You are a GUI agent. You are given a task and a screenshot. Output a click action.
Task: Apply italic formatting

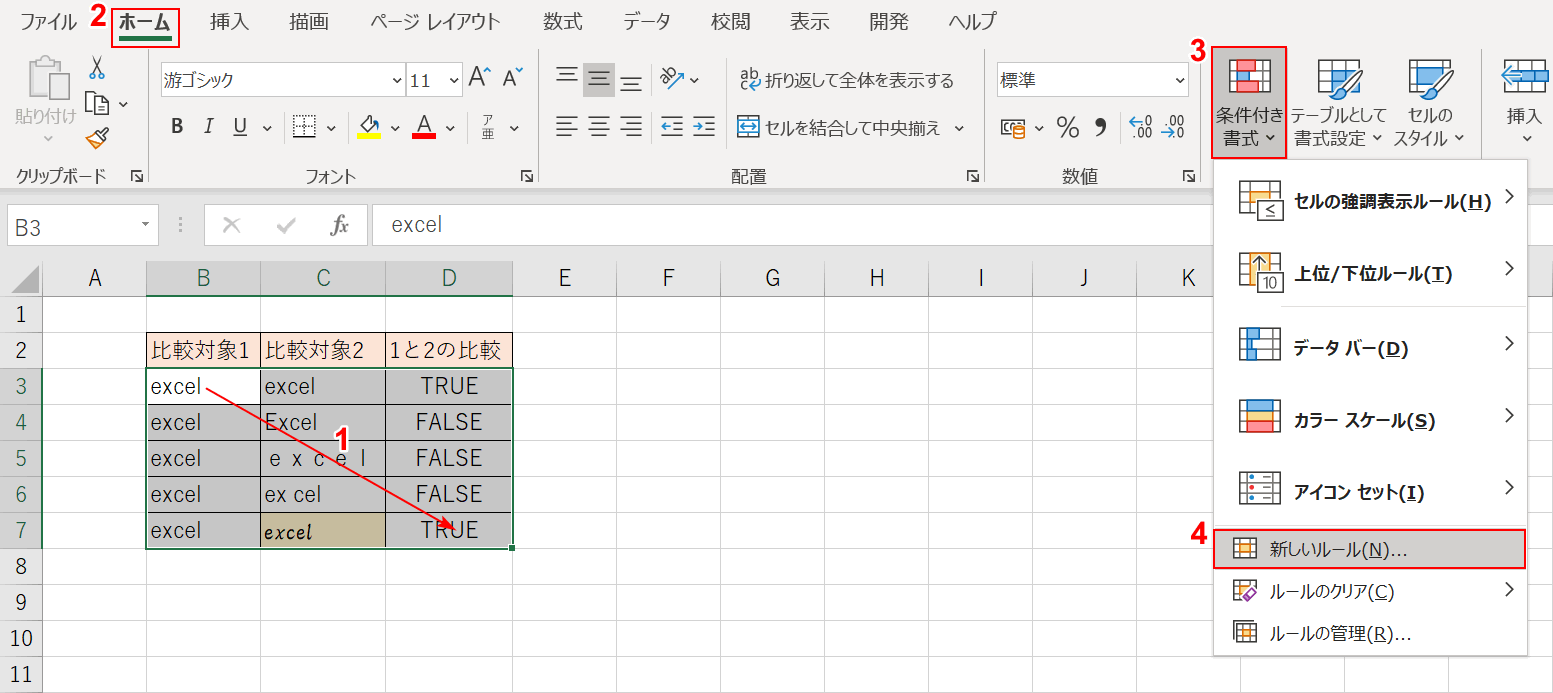coord(207,126)
